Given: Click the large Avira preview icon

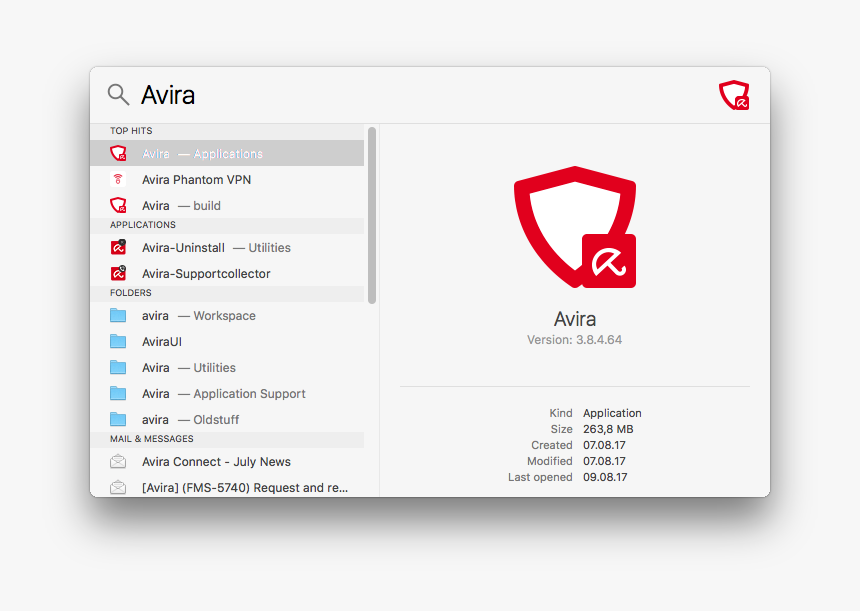Looking at the screenshot, I should pos(575,227).
